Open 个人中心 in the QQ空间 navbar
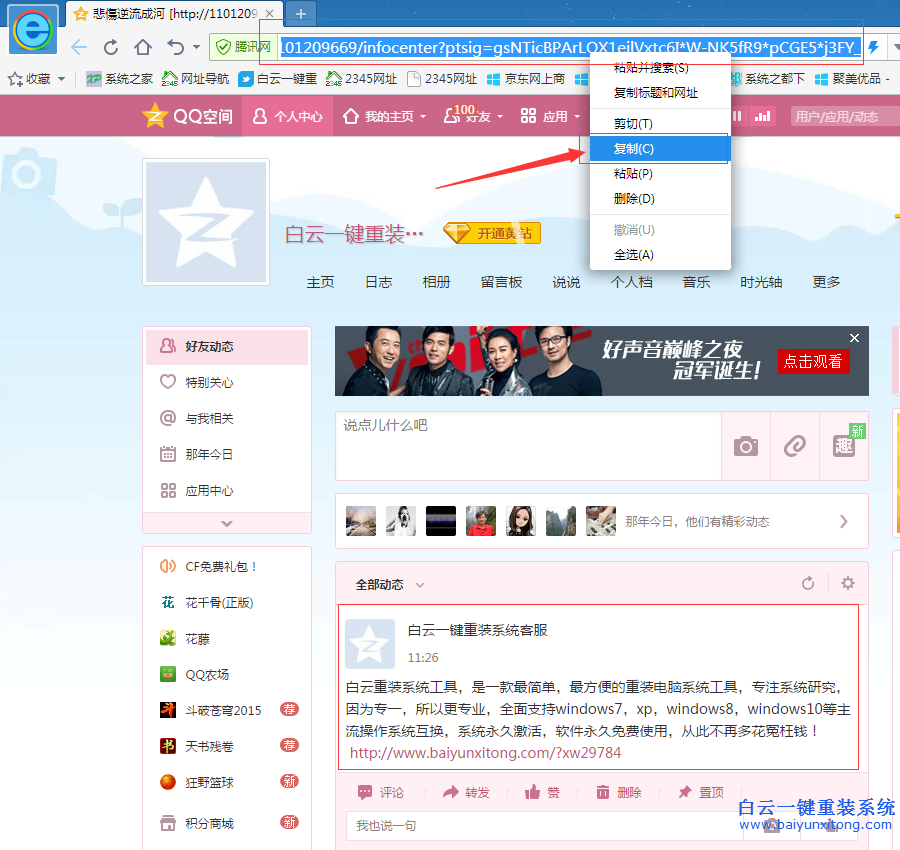 pos(298,116)
